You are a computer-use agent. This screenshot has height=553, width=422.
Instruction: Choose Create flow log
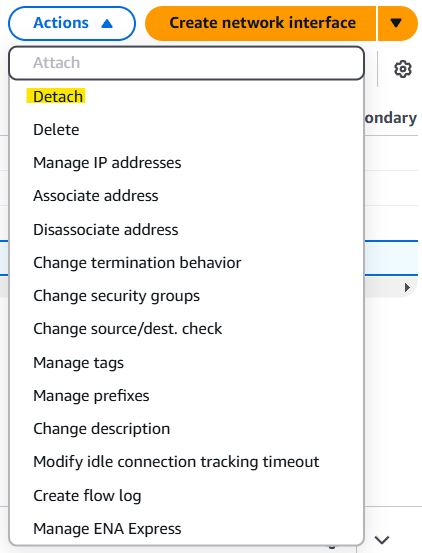186,496
